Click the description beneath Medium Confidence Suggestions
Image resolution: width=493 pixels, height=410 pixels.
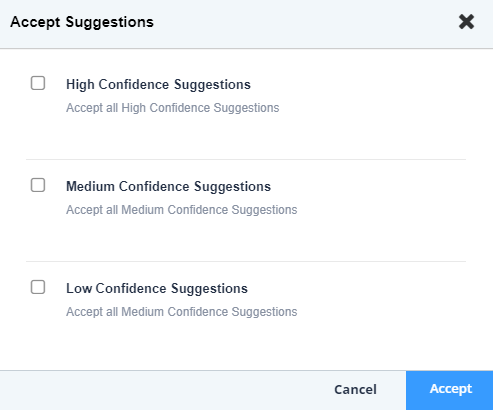(182, 210)
